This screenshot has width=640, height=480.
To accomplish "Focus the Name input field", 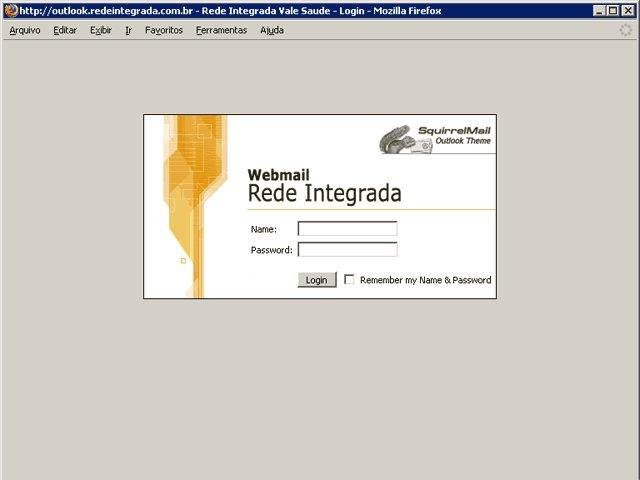I will (347, 229).
